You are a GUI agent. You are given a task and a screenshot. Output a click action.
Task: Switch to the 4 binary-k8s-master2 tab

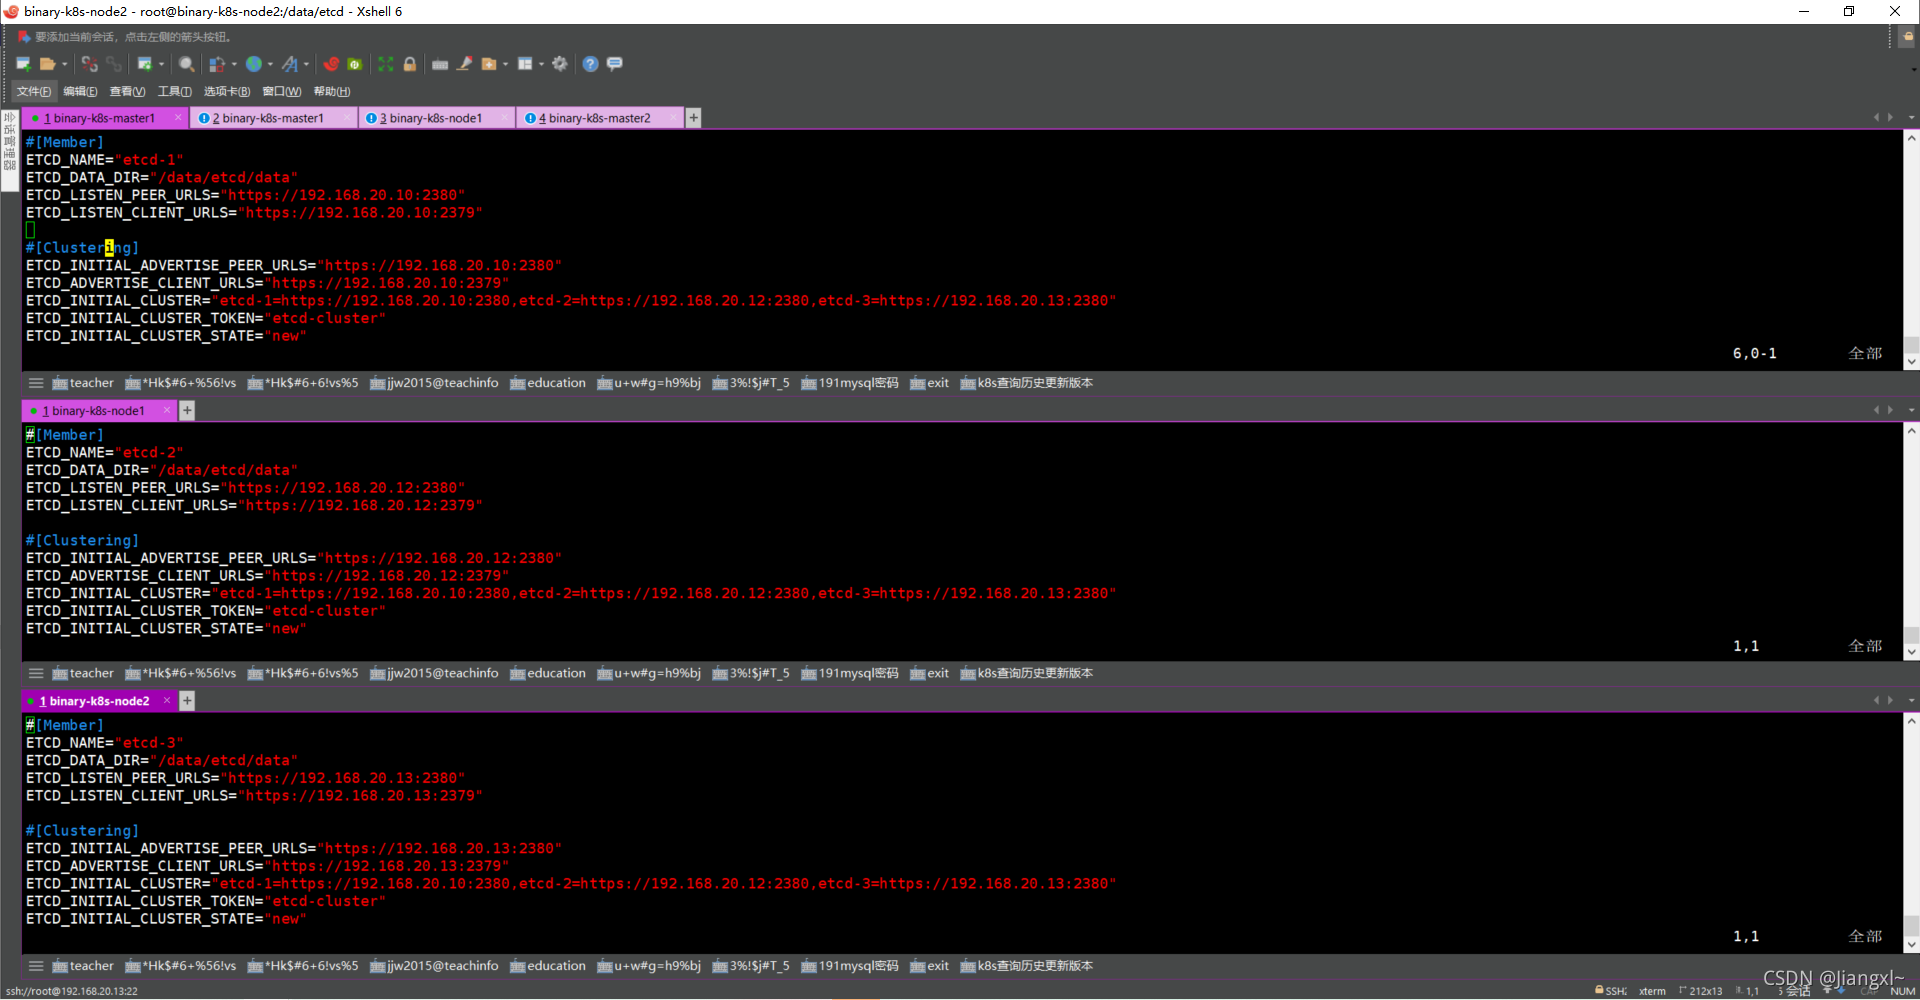(600, 118)
